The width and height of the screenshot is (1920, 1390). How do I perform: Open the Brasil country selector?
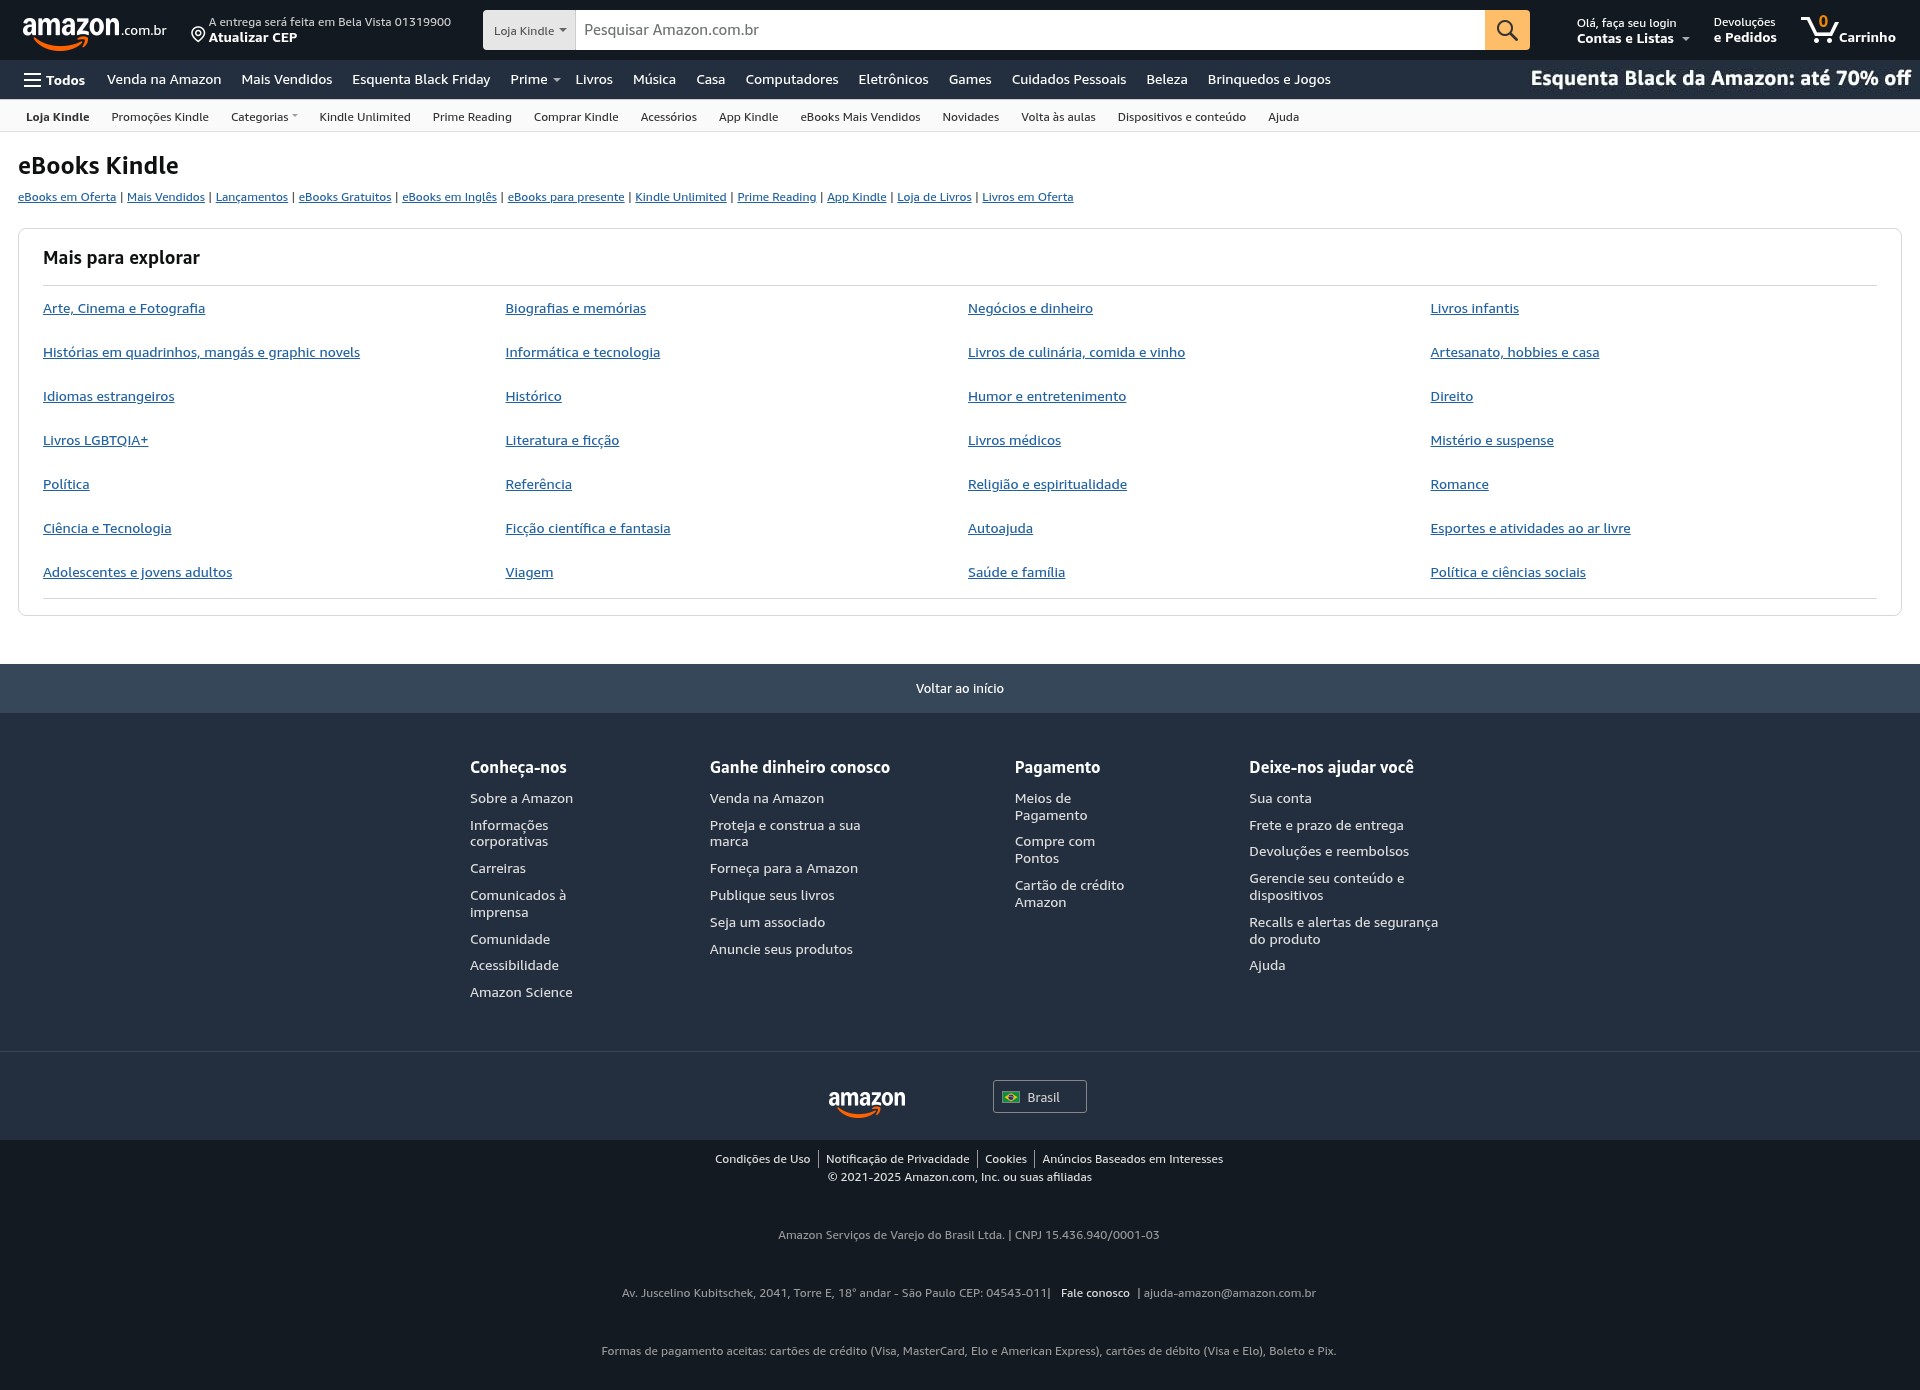pos(1039,1097)
